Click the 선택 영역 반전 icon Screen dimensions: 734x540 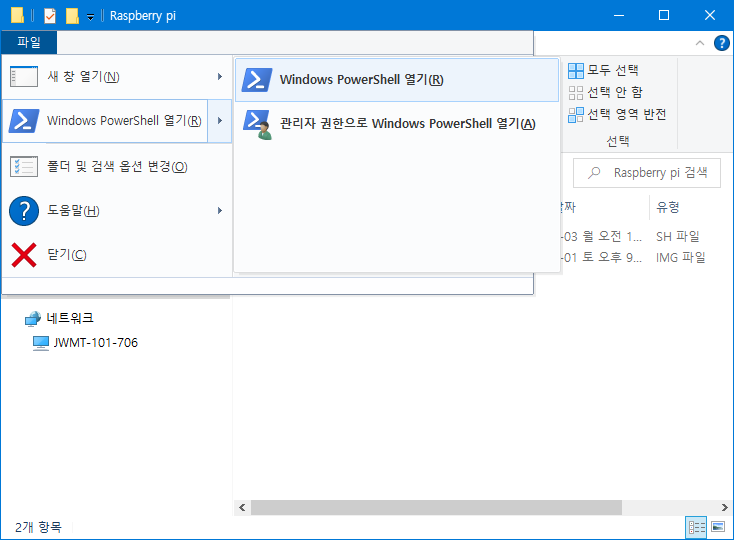point(576,115)
